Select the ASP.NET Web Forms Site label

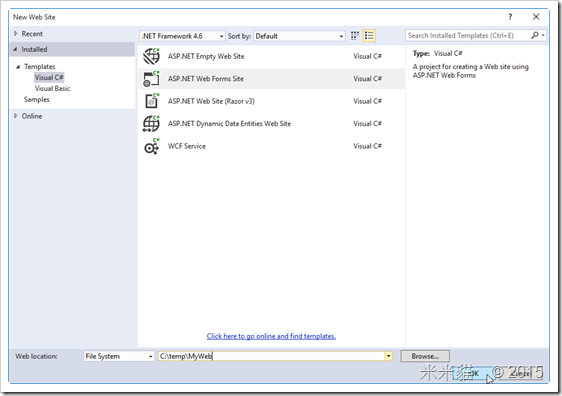(x=205, y=79)
